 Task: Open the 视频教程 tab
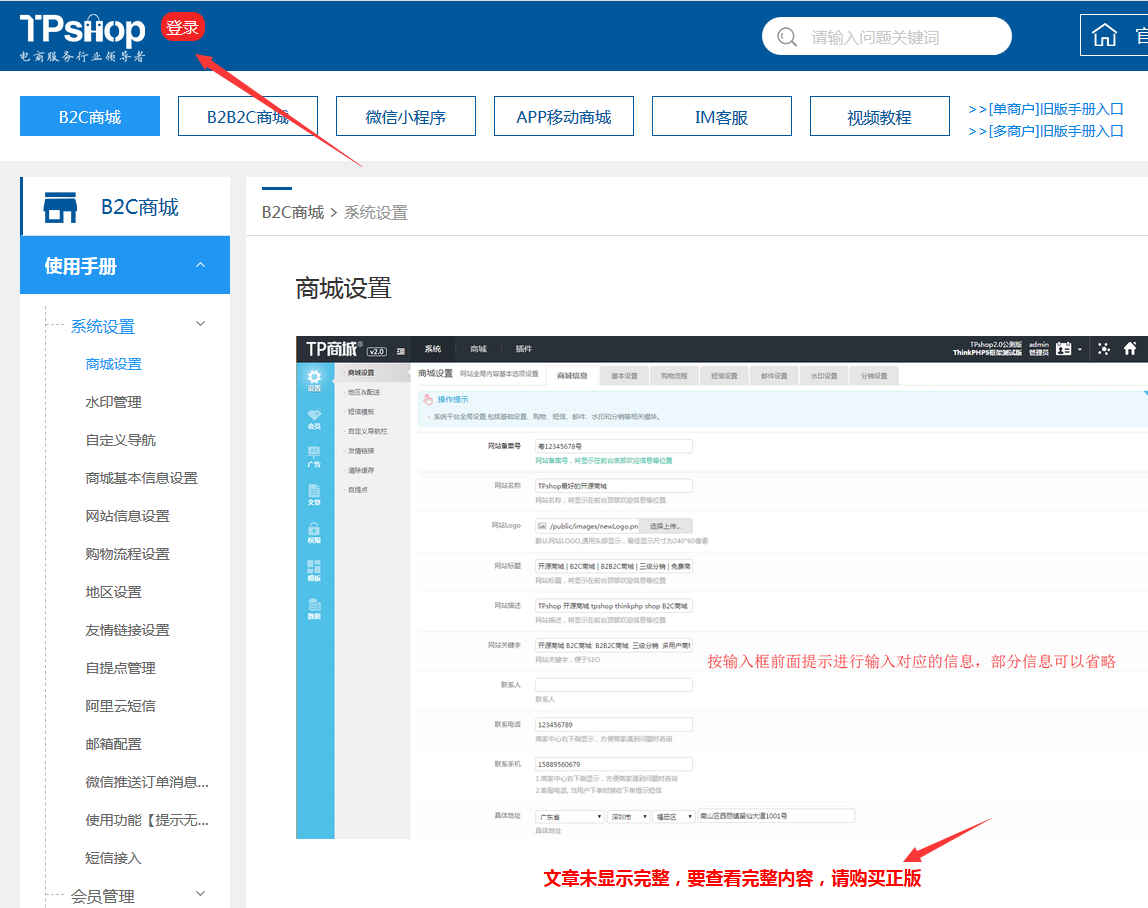pyautogui.click(x=880, y=117)
